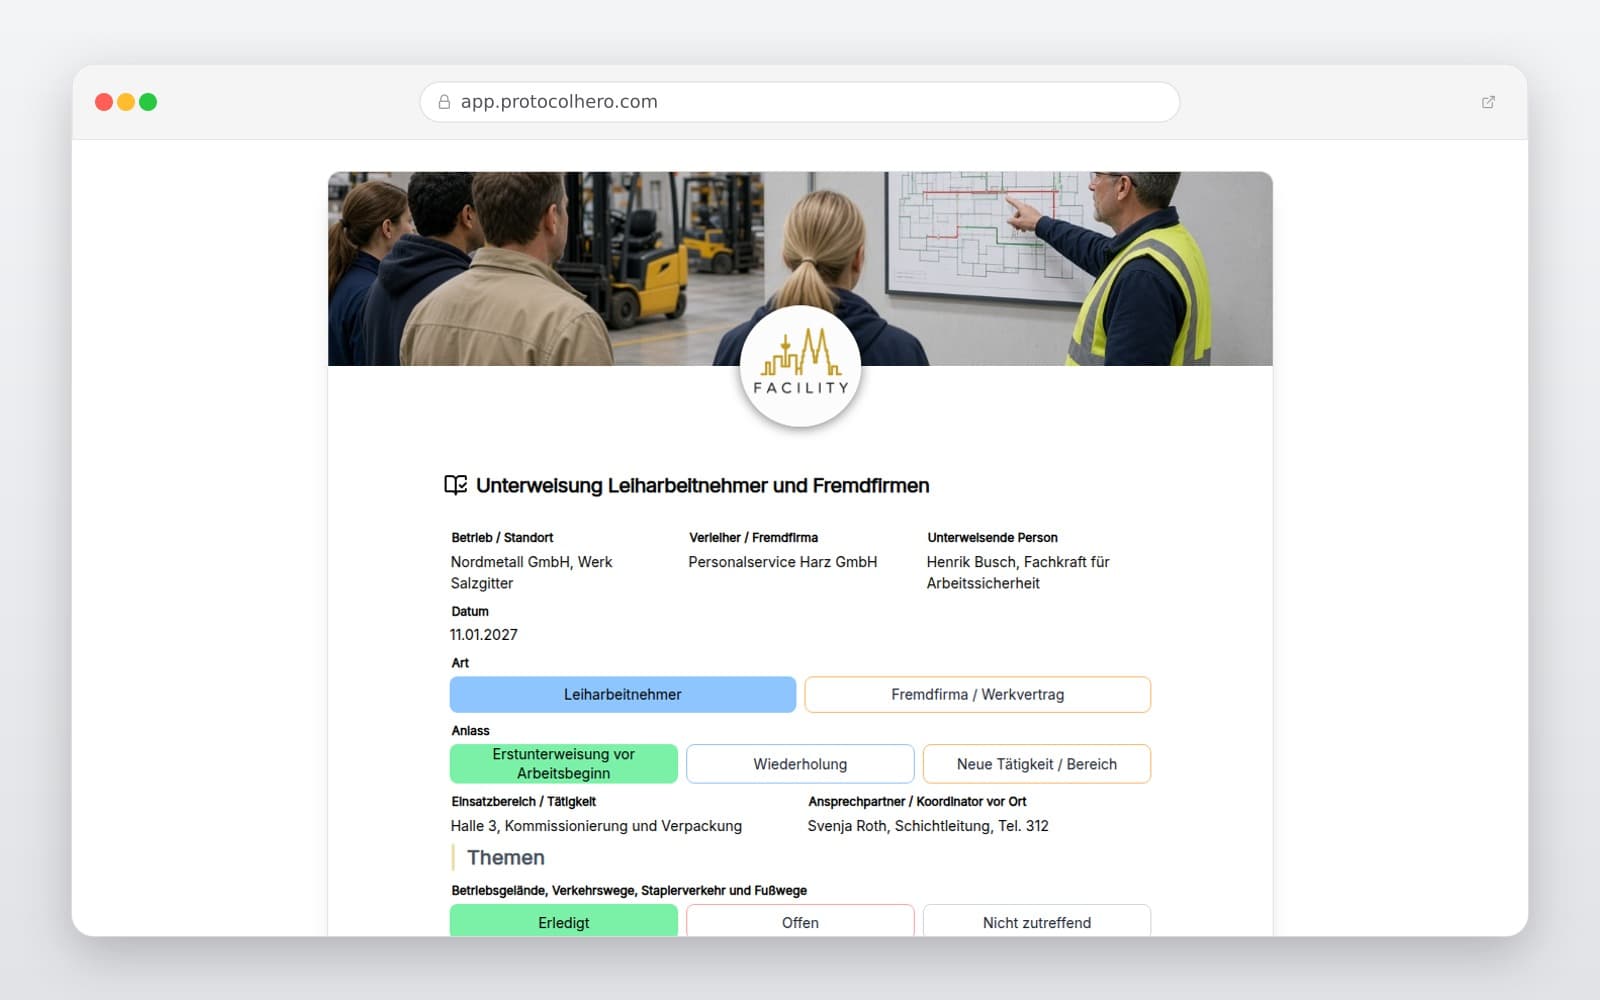Viewport: 1600px width, 1000px height.
Task: Click the Henrik Busch instructor field
Action: coord(1018,573)
